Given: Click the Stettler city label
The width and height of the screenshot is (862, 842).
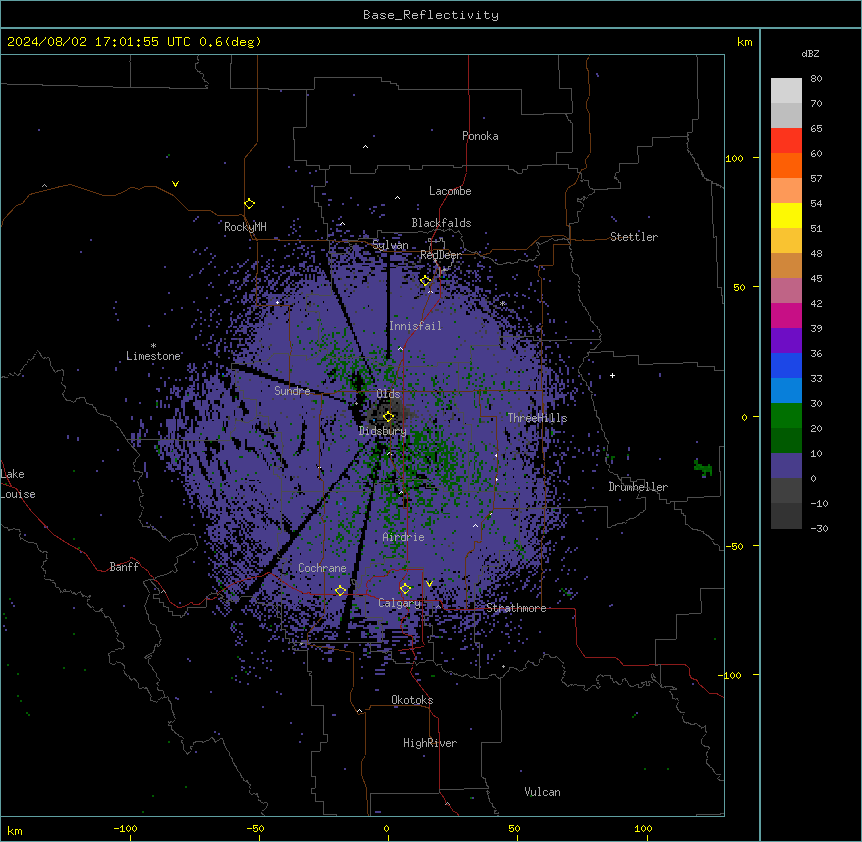Looking at the screenshot, I should click(634, 237).
